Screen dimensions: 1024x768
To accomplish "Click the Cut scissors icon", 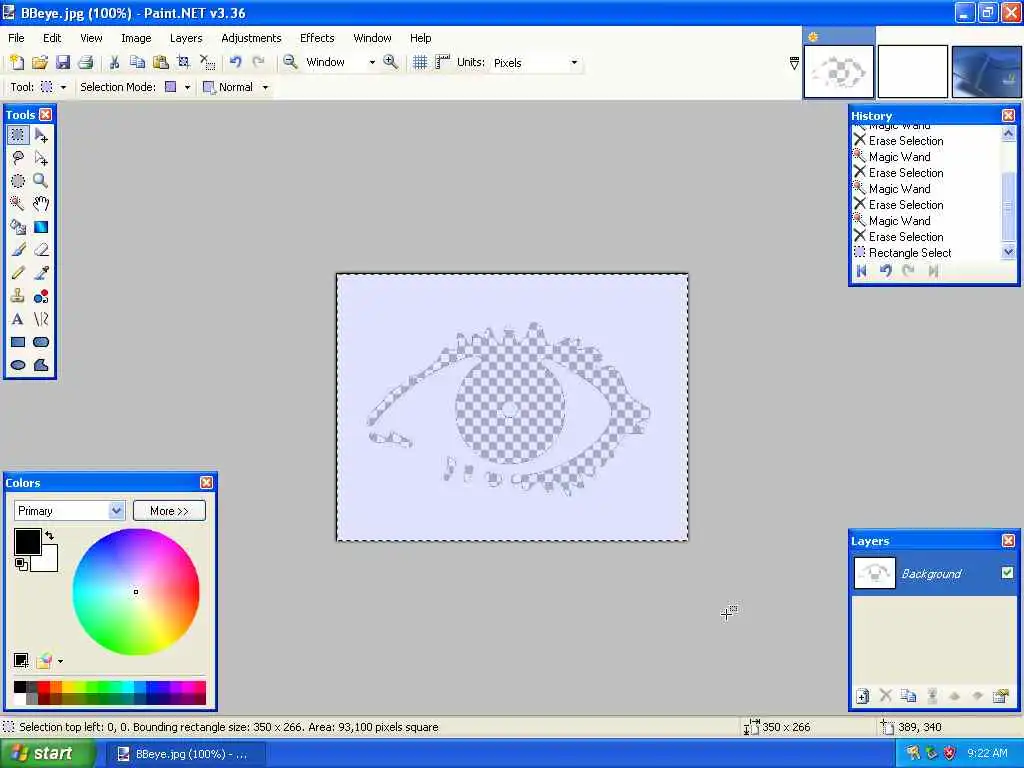I will (114, 62).
